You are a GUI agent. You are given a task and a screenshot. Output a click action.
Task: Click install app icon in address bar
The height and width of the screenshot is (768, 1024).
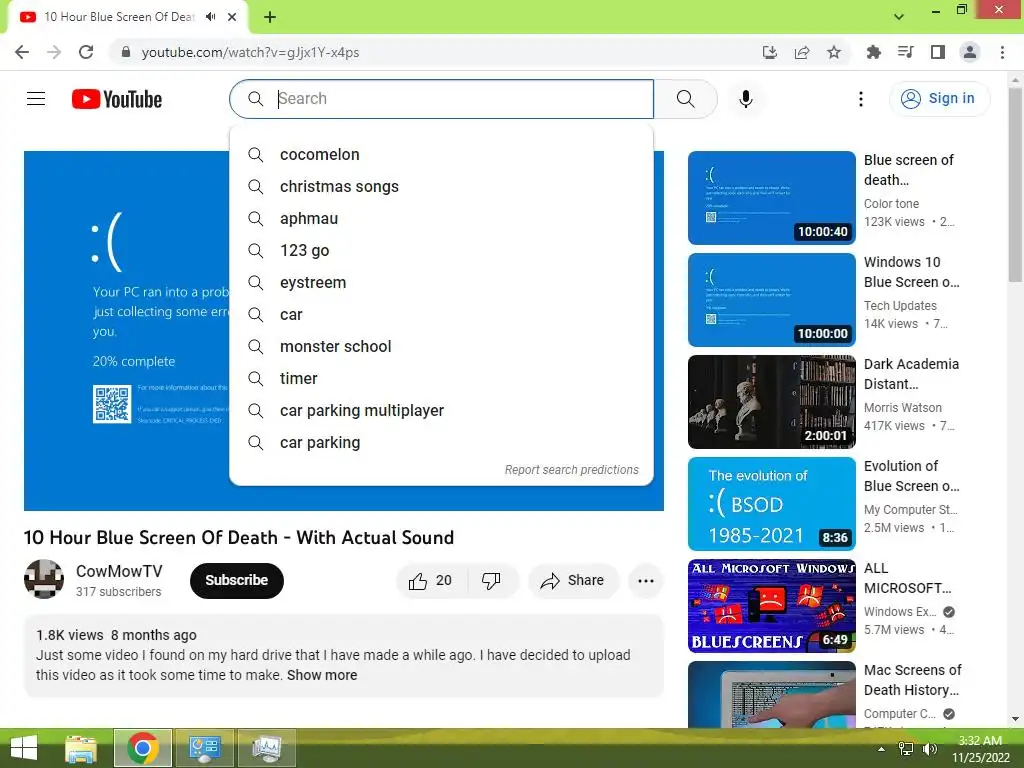pyautogui.click(x=770, y=52)
